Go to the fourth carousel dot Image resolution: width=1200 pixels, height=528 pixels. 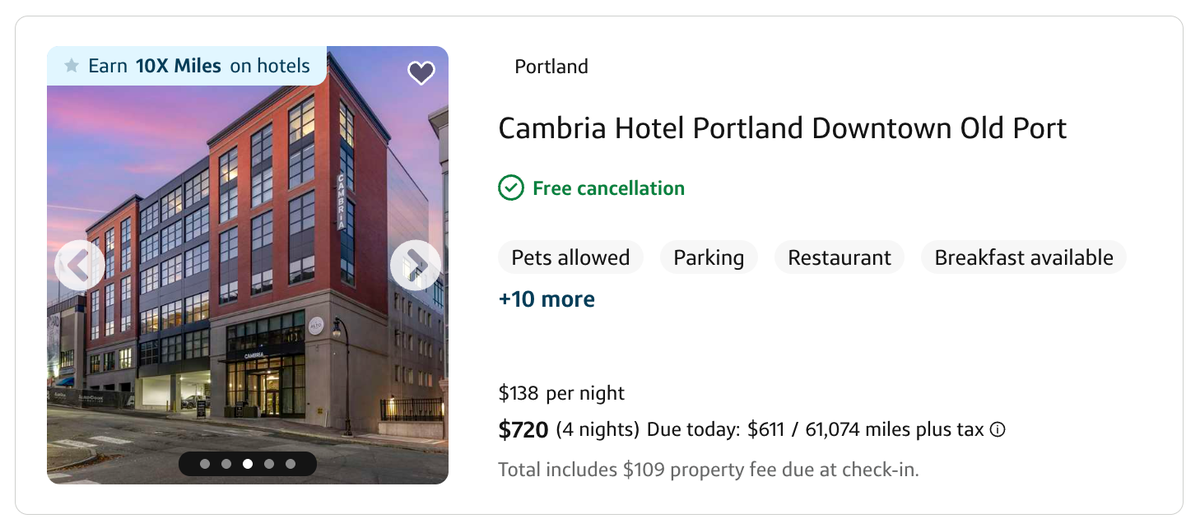(x=269, y=464)
